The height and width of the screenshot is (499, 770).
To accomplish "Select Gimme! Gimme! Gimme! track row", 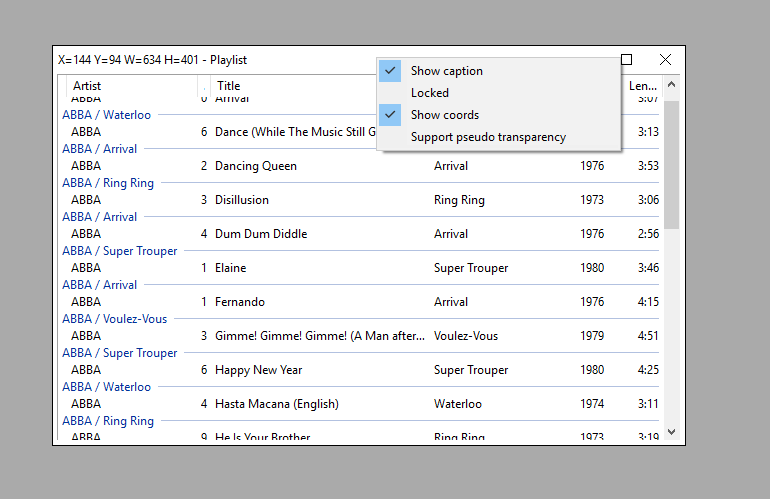I will 320,336.
